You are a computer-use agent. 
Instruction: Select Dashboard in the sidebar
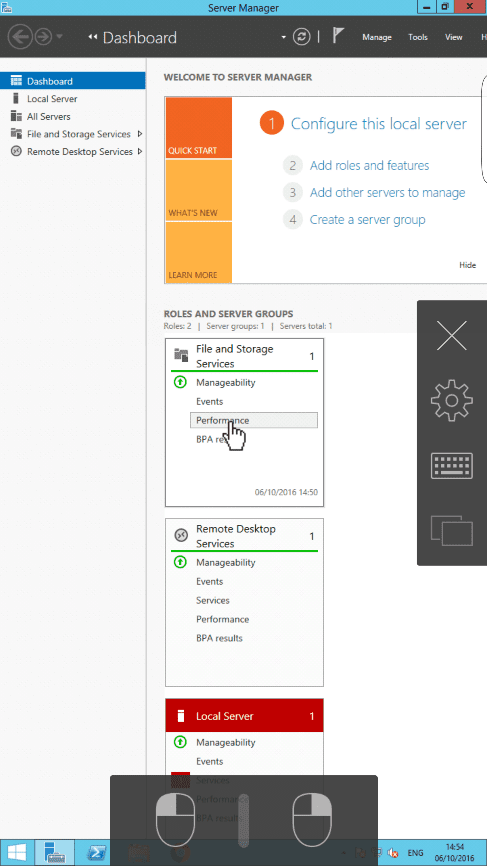(72, 81)
